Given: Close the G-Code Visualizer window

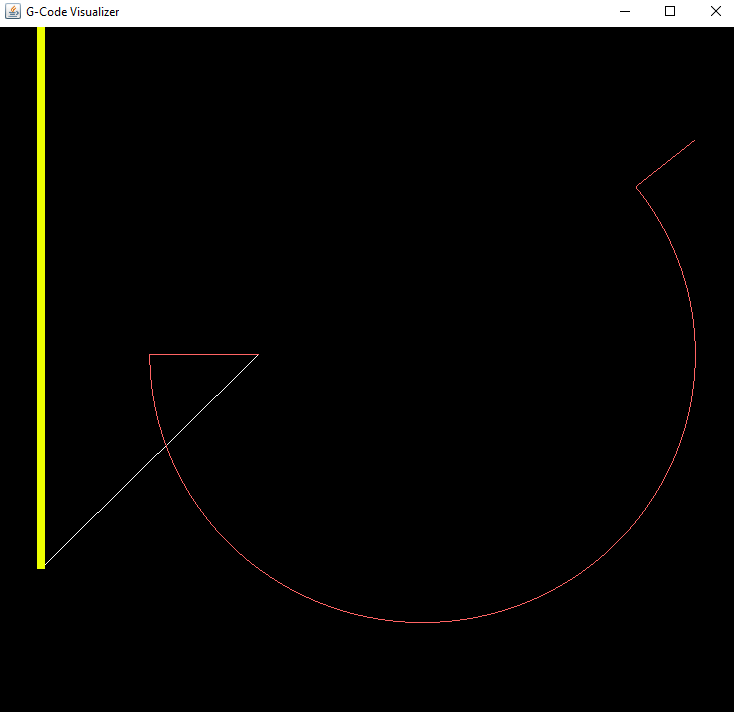Looking at the screenshot, I should [715, 12].
